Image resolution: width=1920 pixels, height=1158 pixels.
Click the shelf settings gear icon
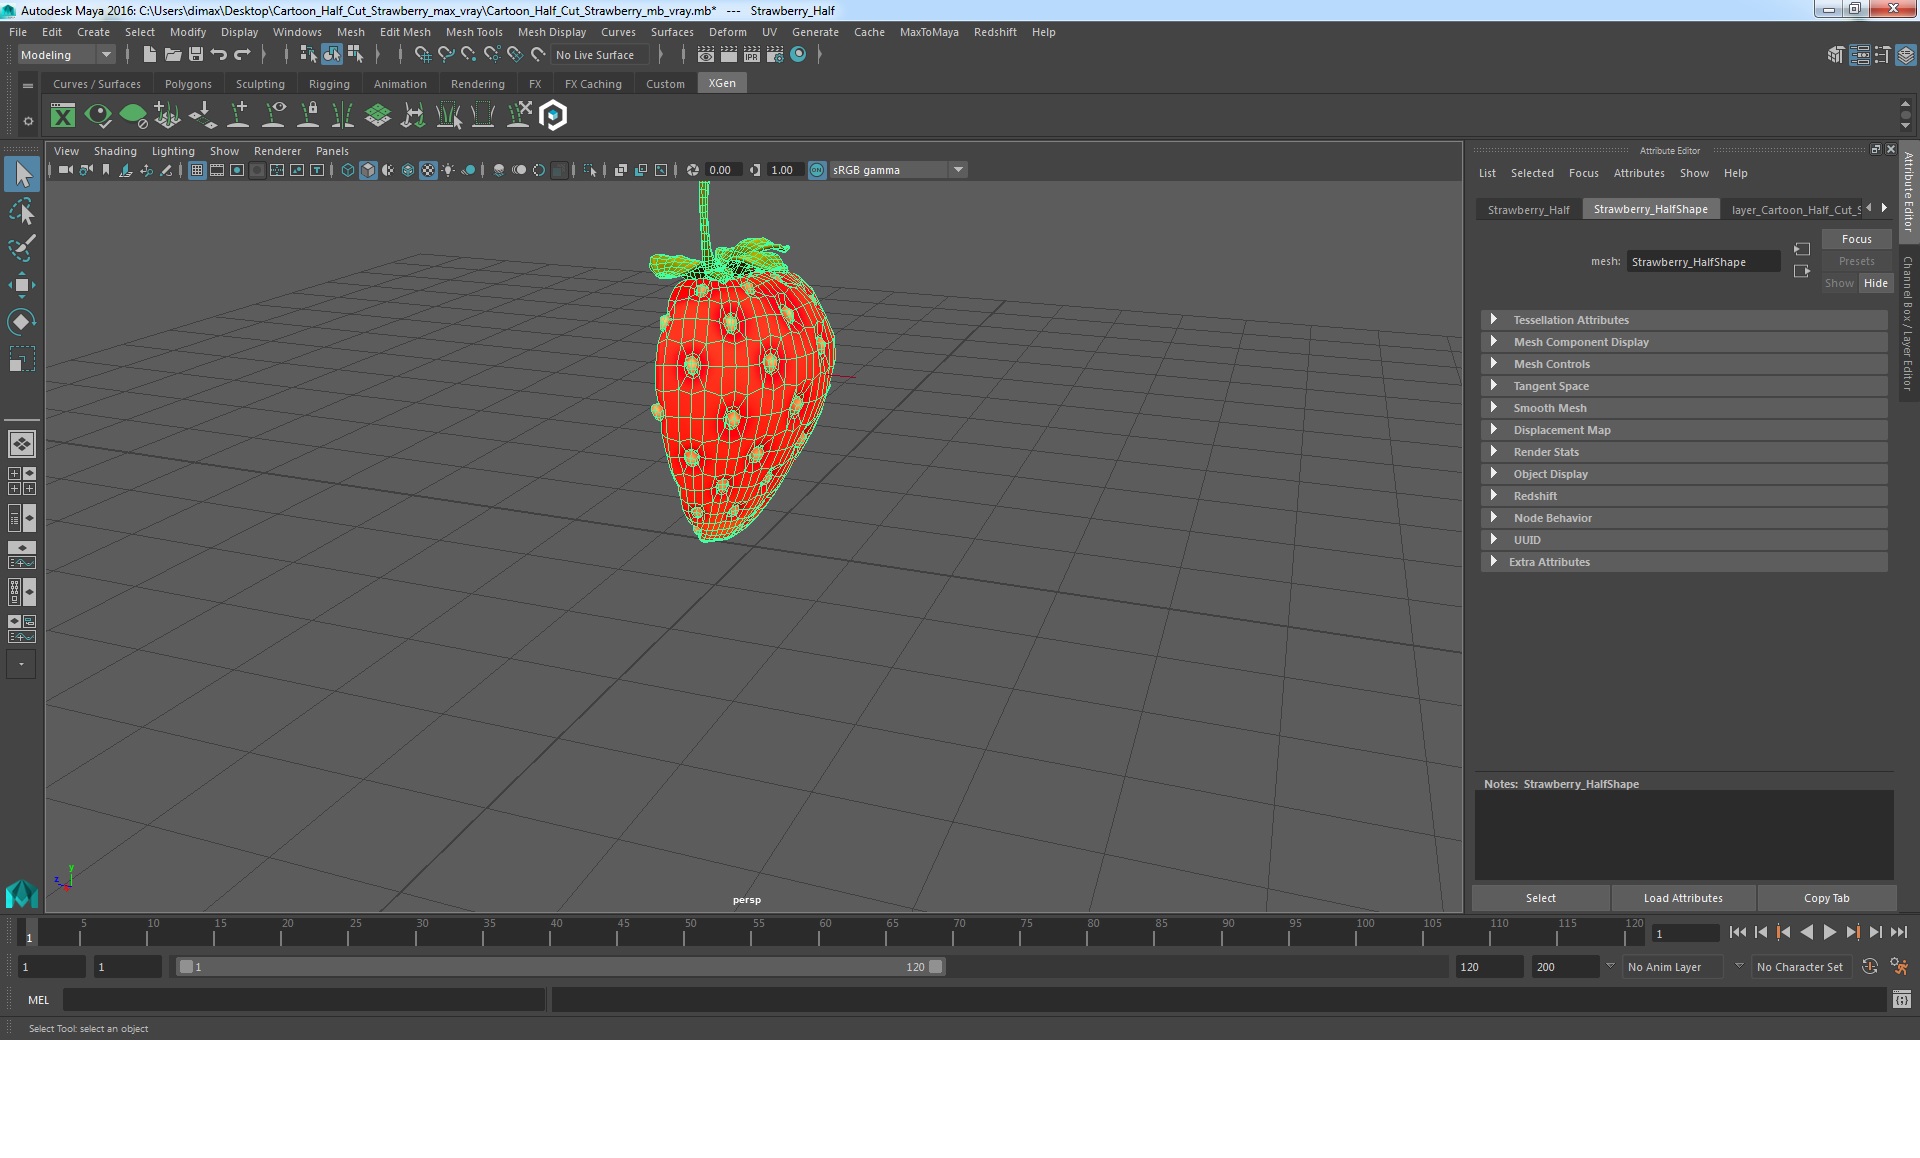click(x=28, y=121)
